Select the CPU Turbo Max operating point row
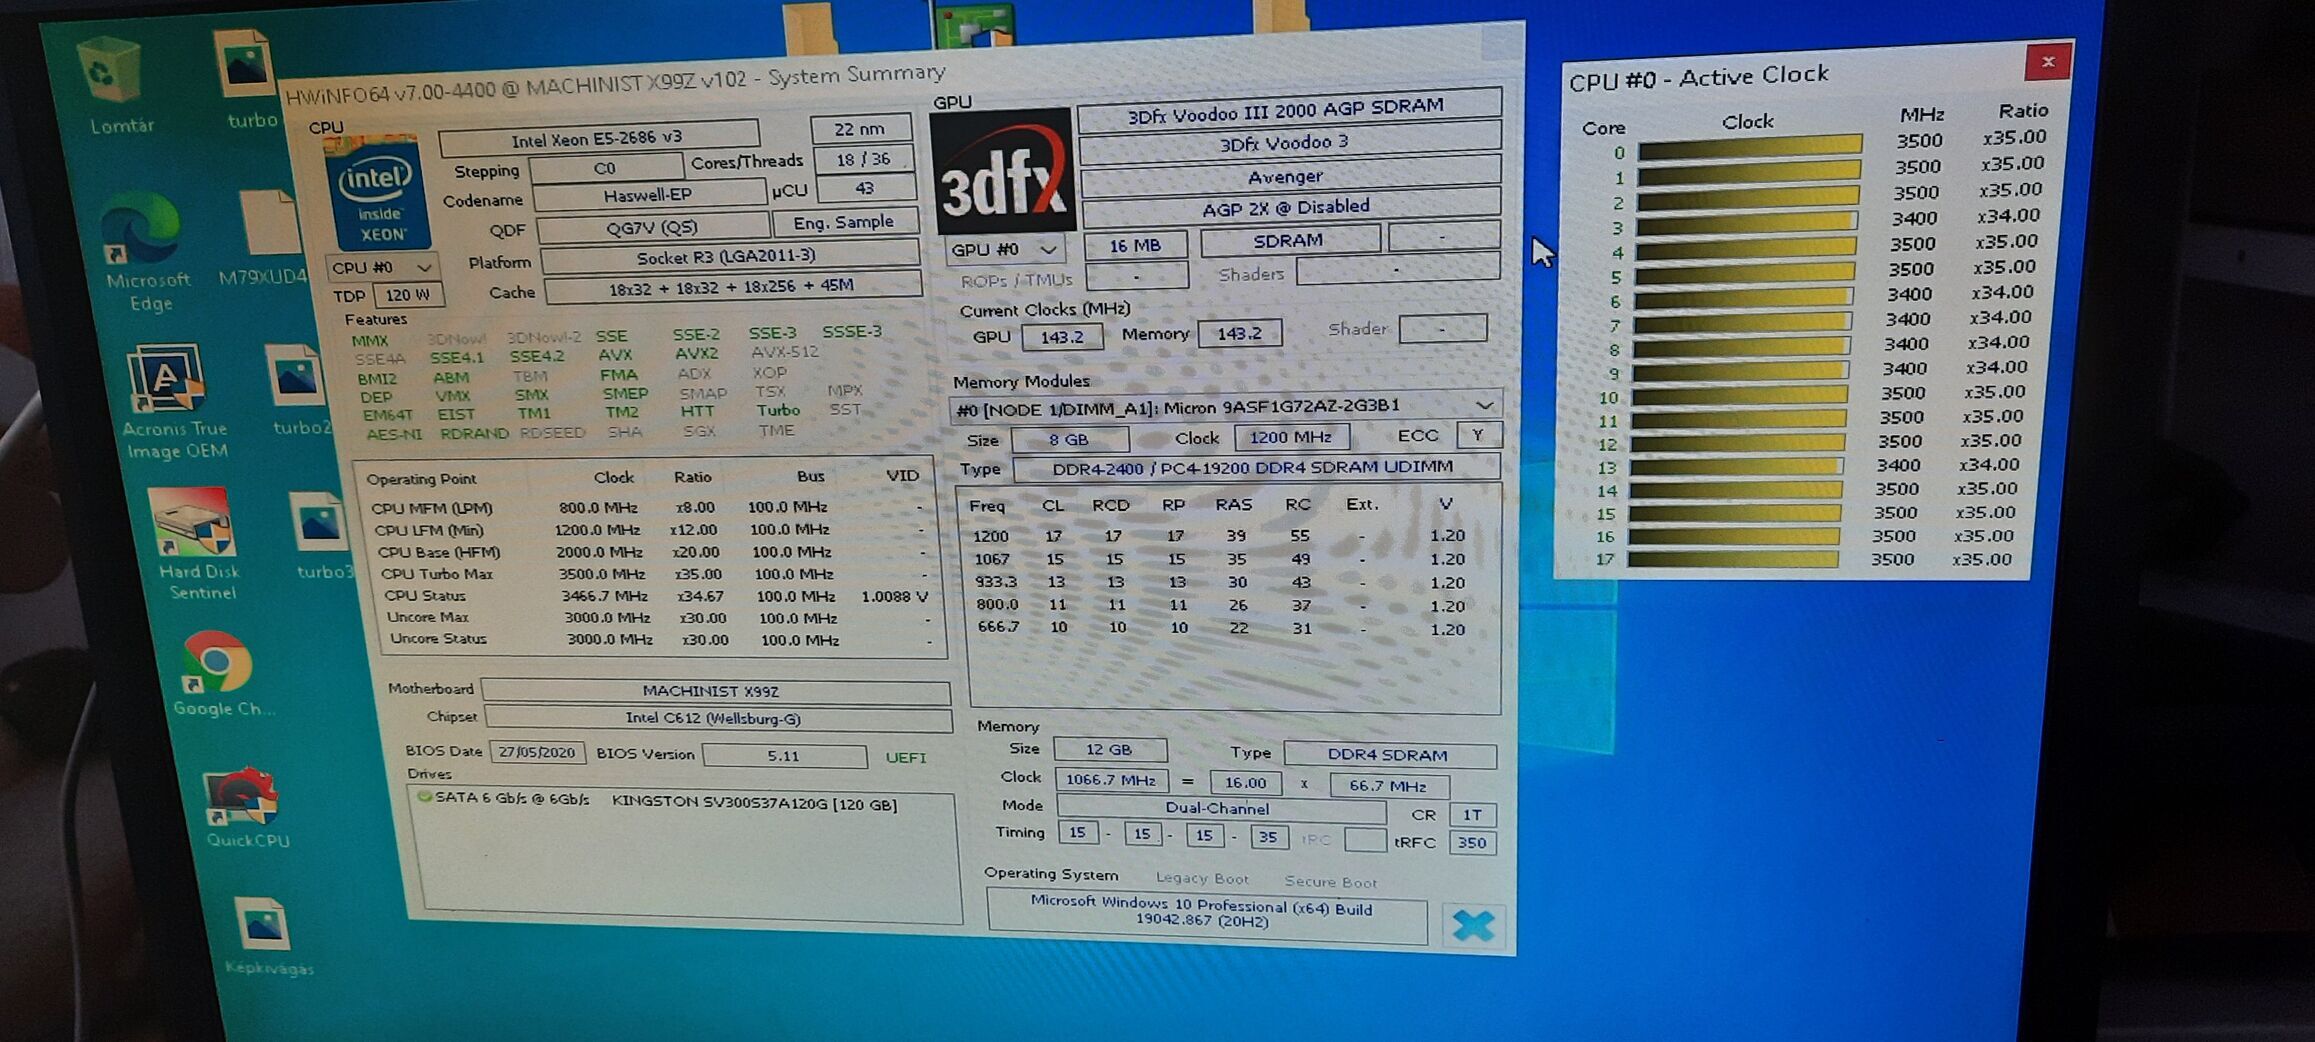The height and width of the screenshot is (1042, 2315). 655,574
